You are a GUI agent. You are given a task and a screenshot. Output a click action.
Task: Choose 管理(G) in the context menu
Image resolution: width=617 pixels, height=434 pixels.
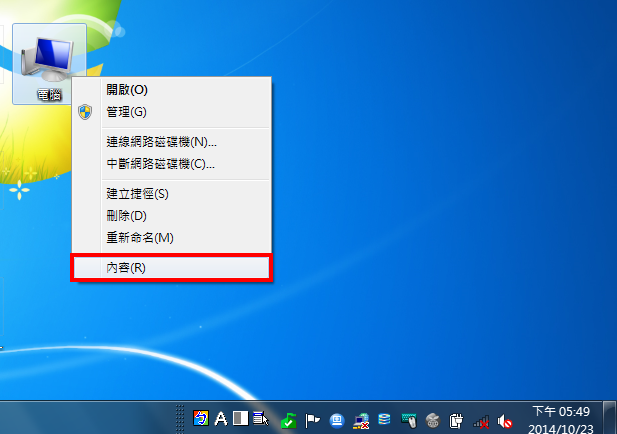pyautogui.click(x=127, y=111)
